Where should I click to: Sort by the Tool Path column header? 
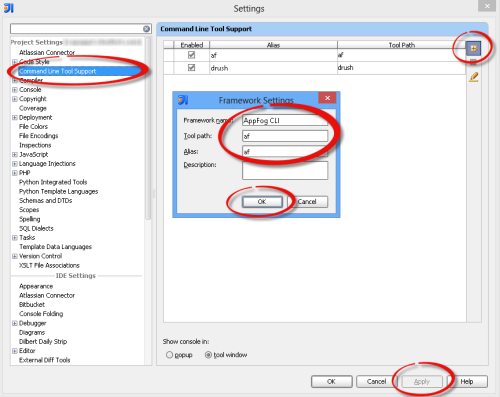click(x=401, y=45)
